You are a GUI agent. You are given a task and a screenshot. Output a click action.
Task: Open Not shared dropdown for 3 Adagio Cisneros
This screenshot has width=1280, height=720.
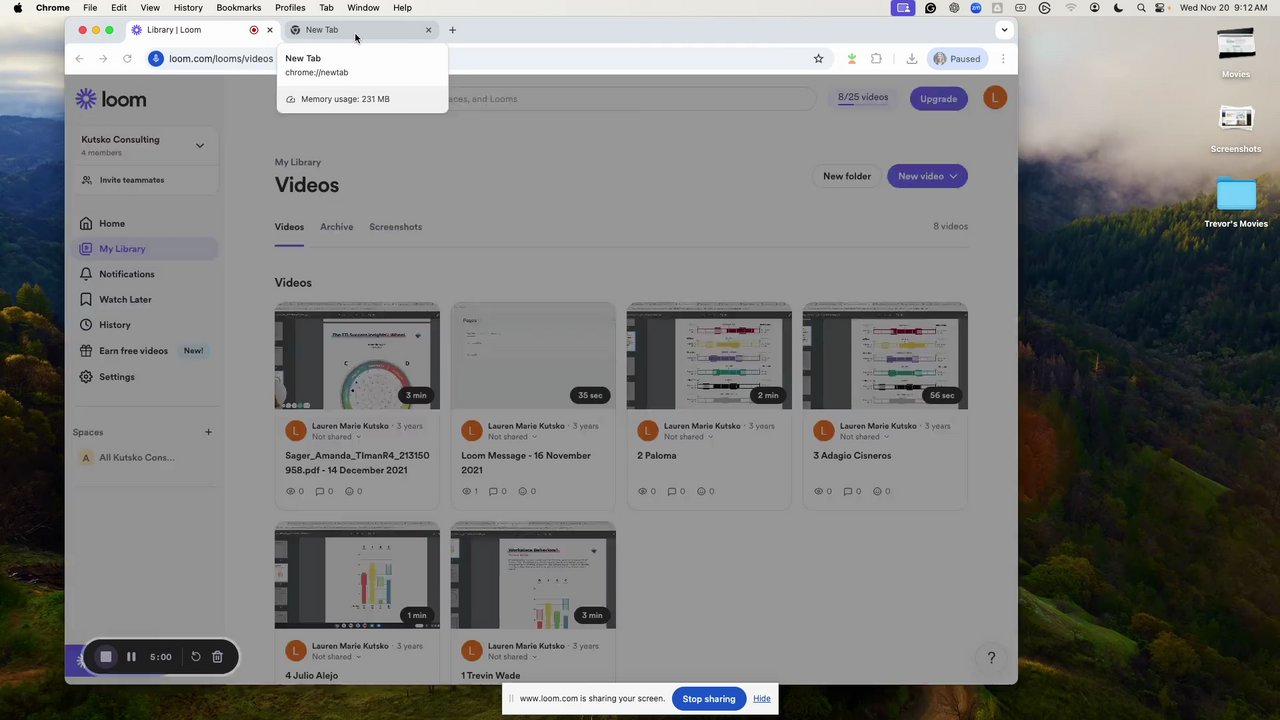(x=865, y=437)
